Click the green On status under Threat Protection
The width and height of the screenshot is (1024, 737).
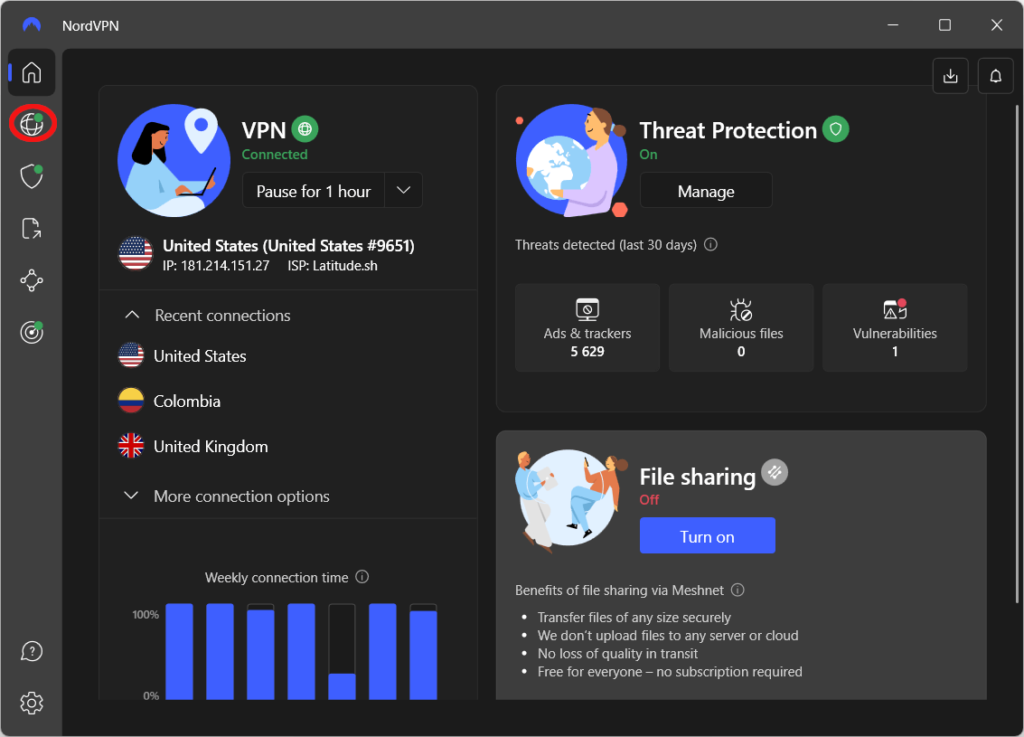[x=648, y=154]
